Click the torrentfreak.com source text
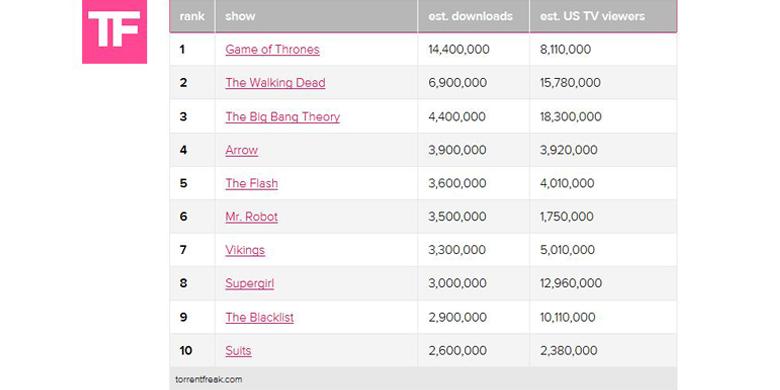This screenshot has width=780, height=390. tap(209, 380)
